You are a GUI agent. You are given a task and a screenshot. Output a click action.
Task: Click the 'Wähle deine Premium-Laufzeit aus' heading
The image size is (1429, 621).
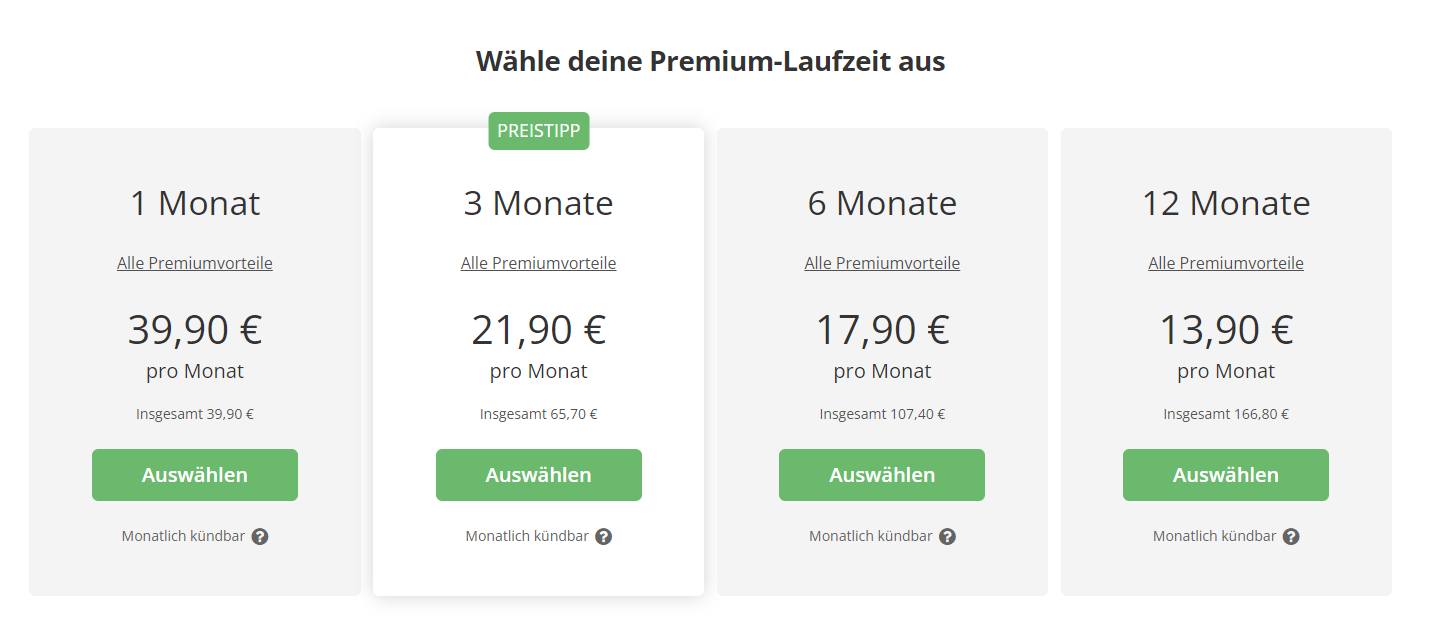(710, 61)
